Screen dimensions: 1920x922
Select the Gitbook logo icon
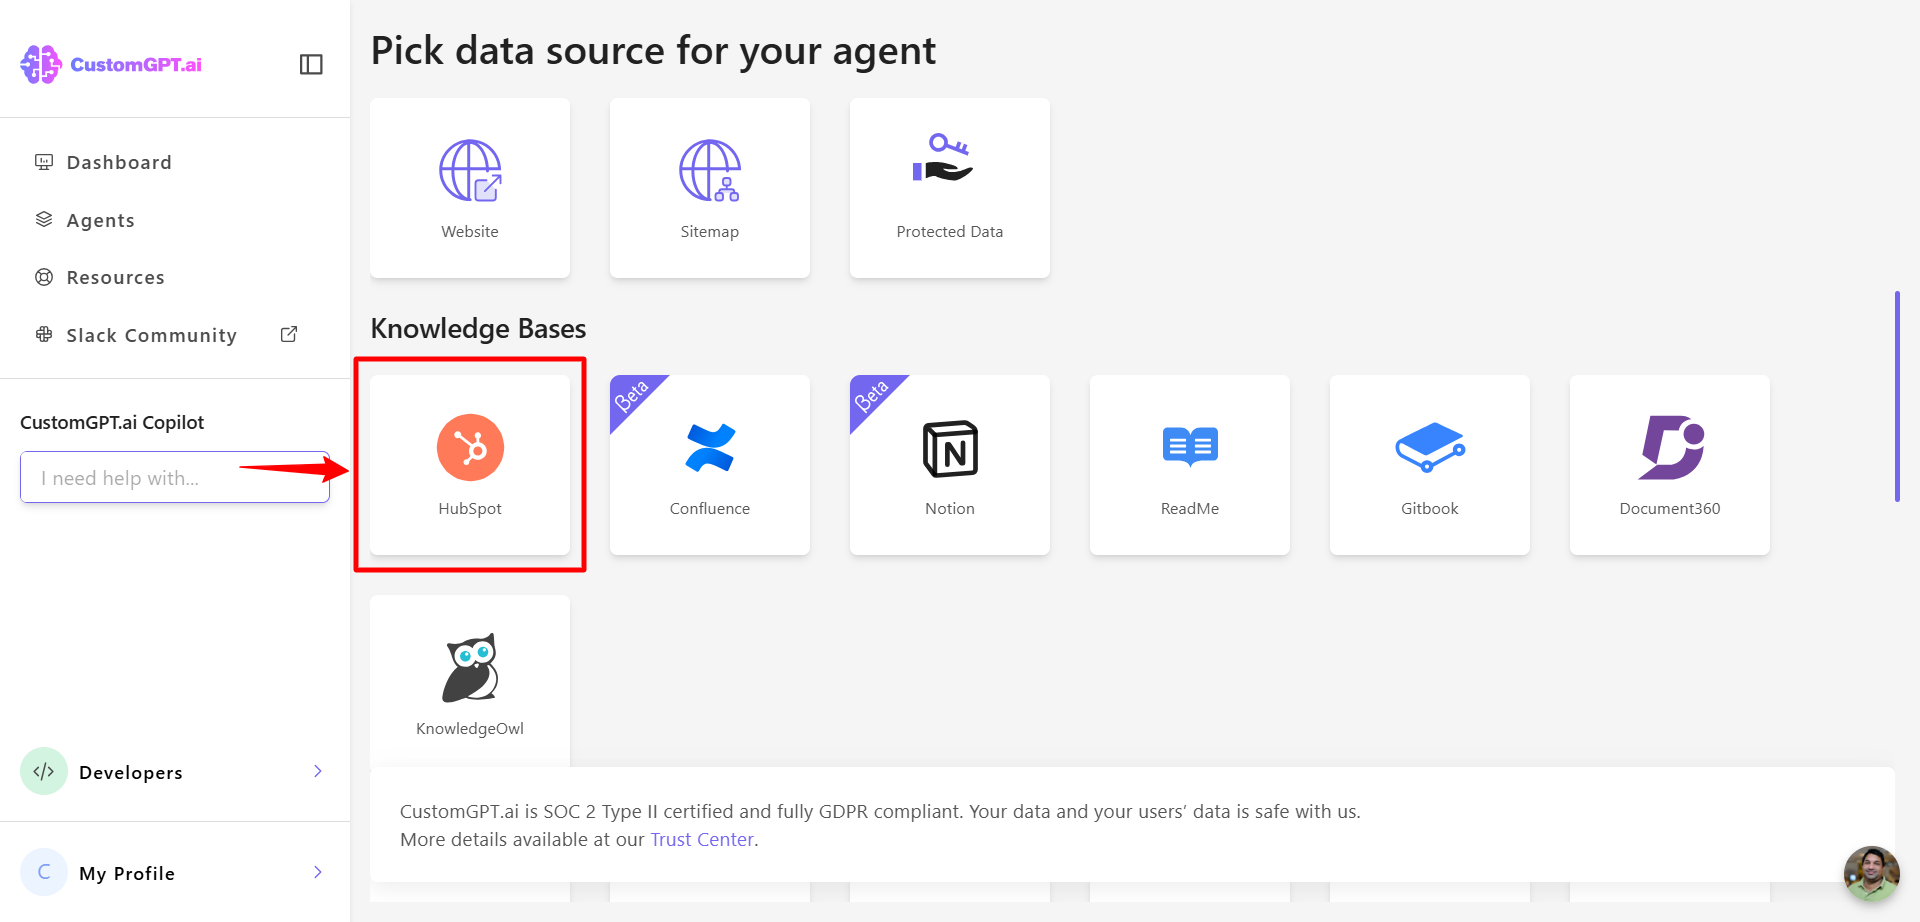click(1430, 447)
